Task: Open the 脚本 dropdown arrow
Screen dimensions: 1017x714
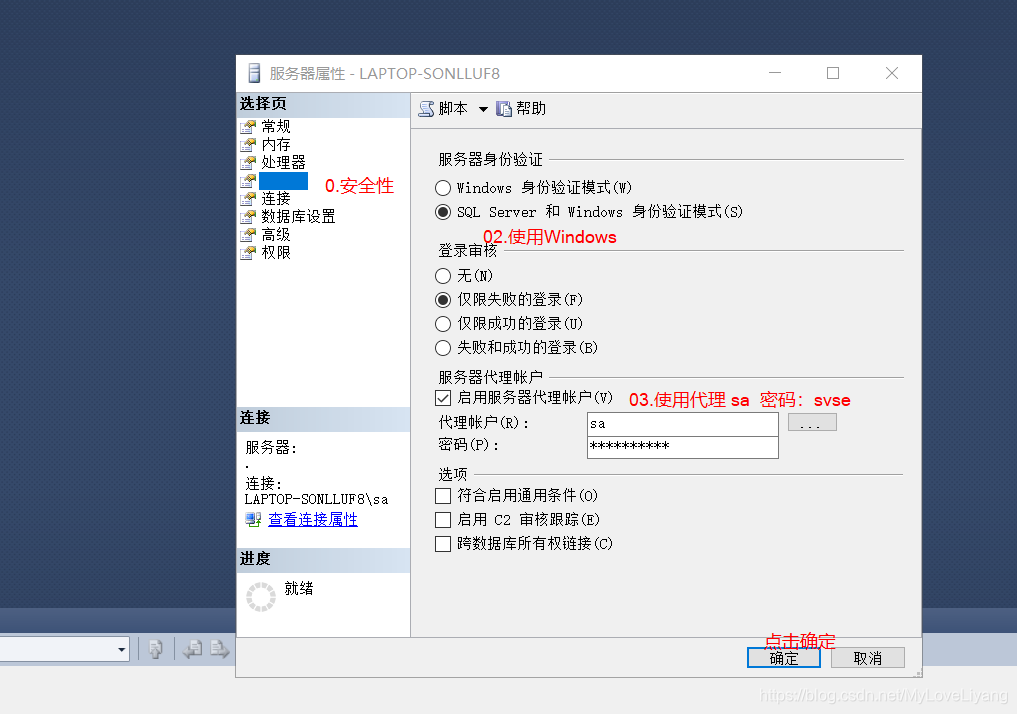Action: coord(483,110)
